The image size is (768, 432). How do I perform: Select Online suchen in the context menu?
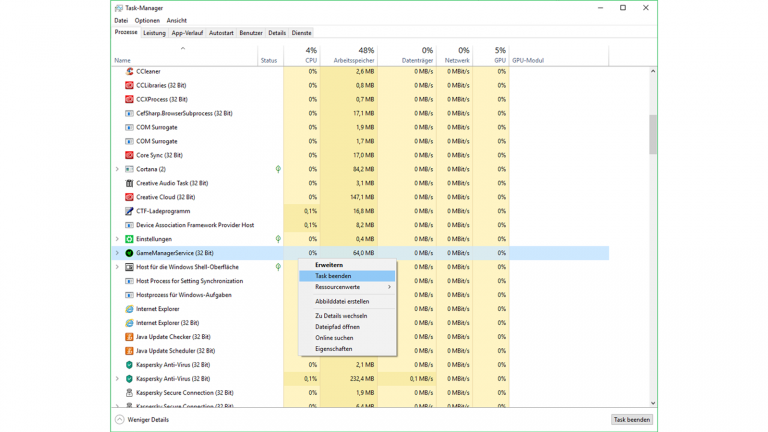pyautogui.click(x=334, y=338)
